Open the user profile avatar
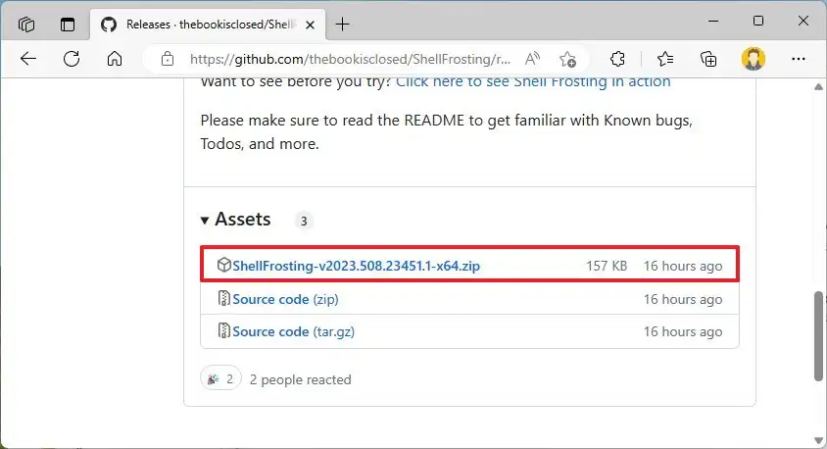 point(753,59)
